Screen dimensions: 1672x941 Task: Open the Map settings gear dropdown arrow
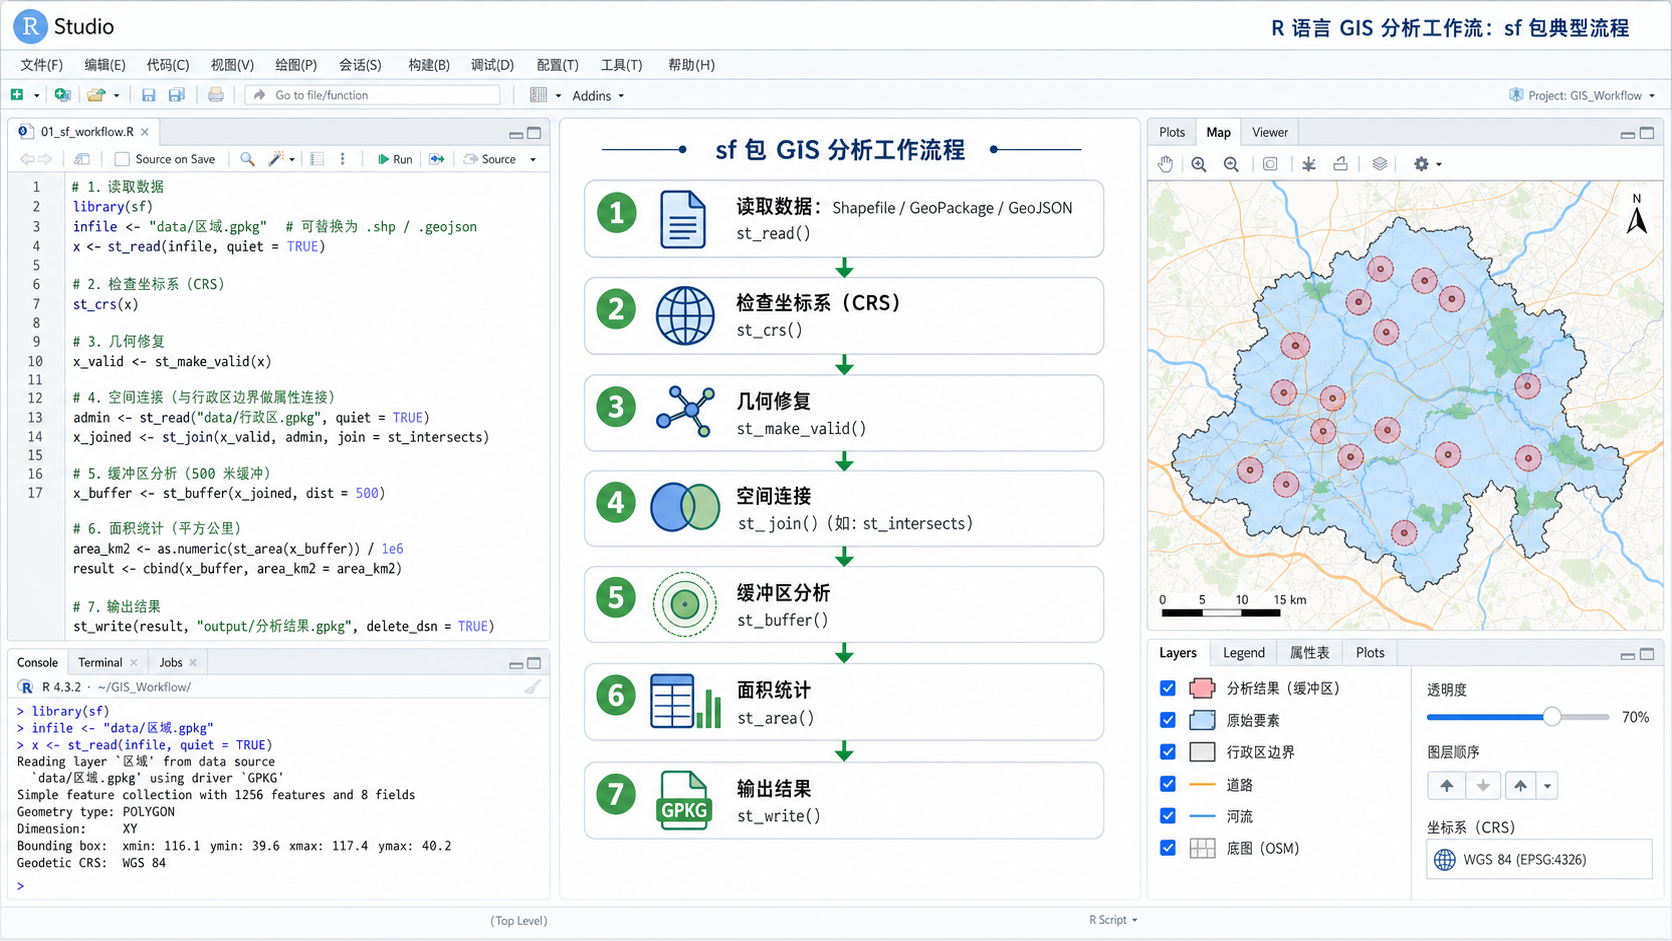[x=1438, y=165]
